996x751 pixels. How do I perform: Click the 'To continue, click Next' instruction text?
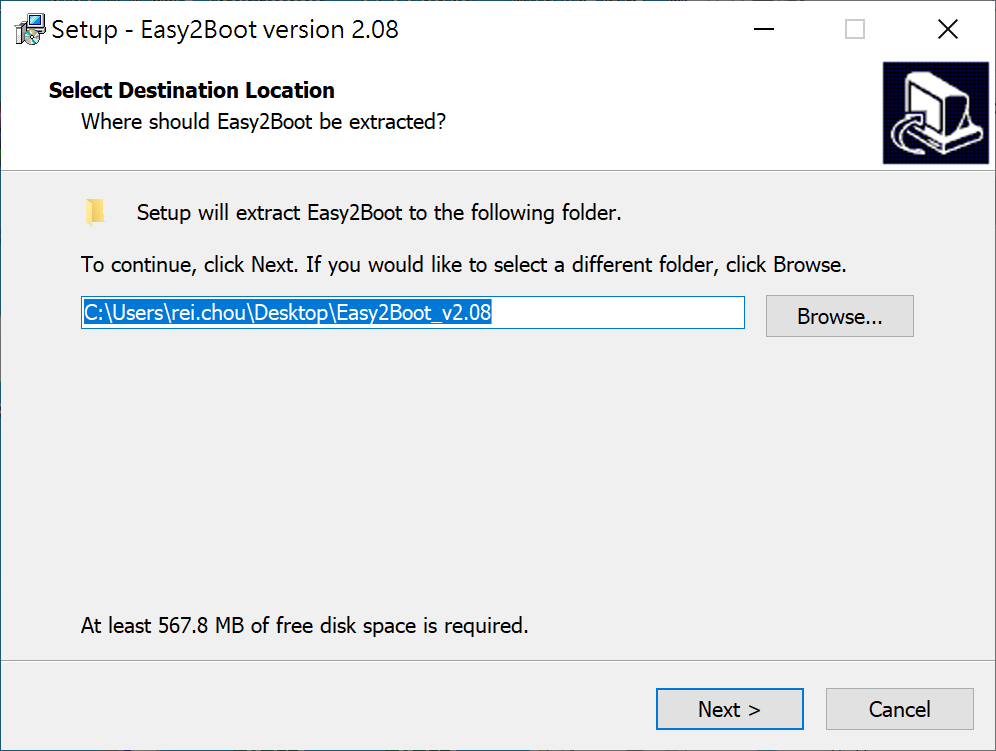[x=463, y=265]
